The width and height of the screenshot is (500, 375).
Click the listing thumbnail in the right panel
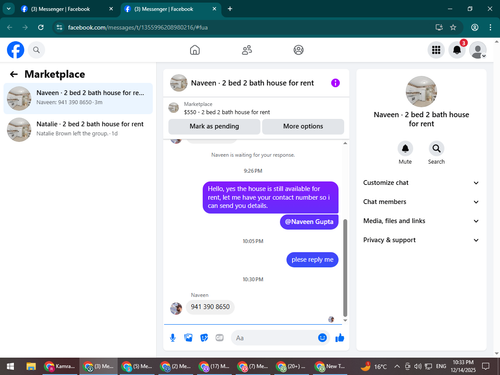pyautogui.click(x=421, y=92)
